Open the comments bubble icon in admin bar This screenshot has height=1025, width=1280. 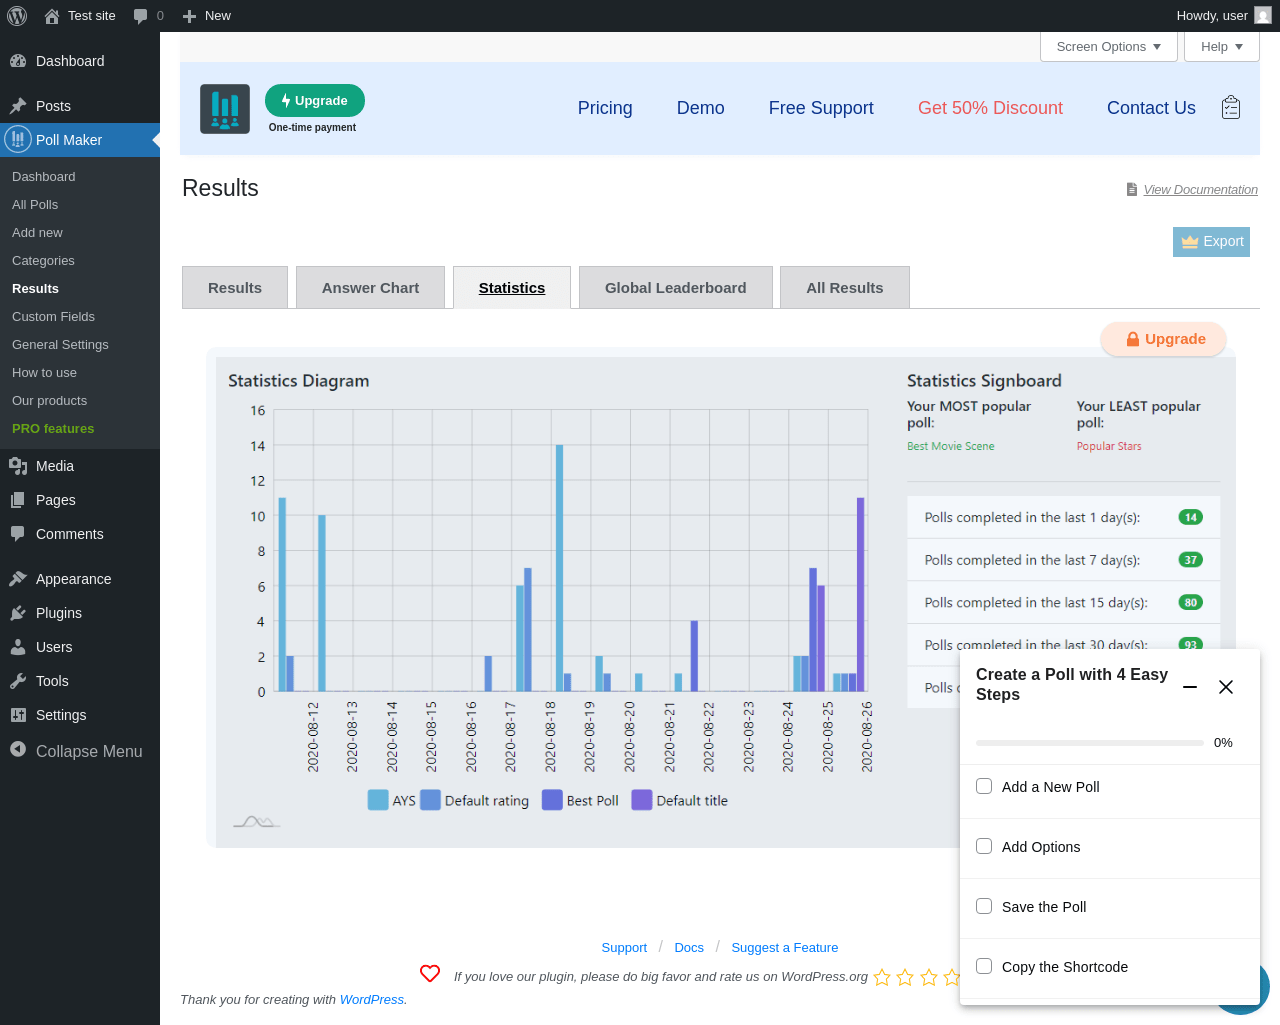click(x=141, y=16)
